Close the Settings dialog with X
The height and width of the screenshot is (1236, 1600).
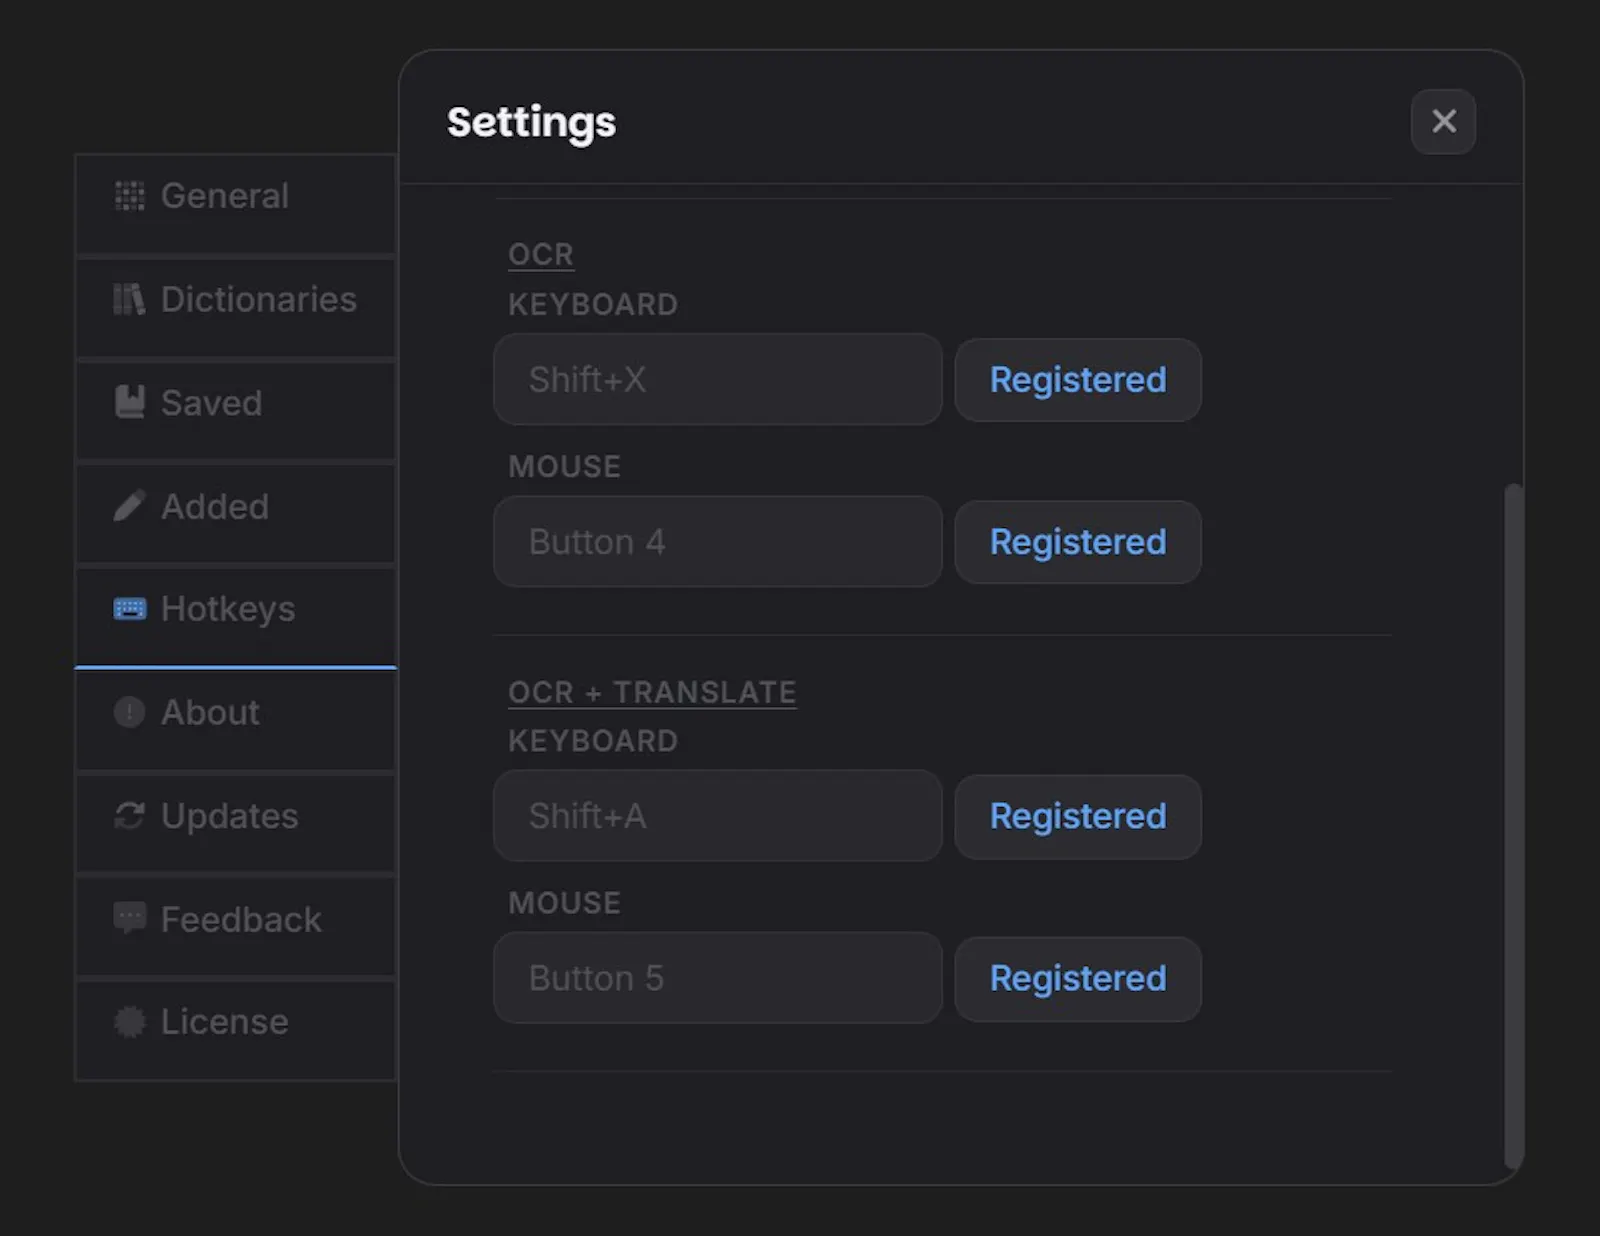[x=1443, y=121]
